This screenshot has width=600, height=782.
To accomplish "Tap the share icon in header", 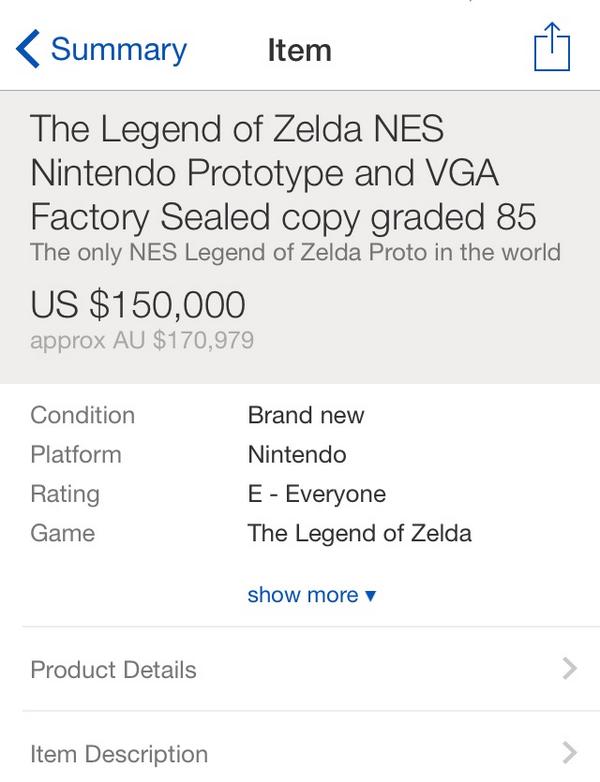I will point(551,48).
